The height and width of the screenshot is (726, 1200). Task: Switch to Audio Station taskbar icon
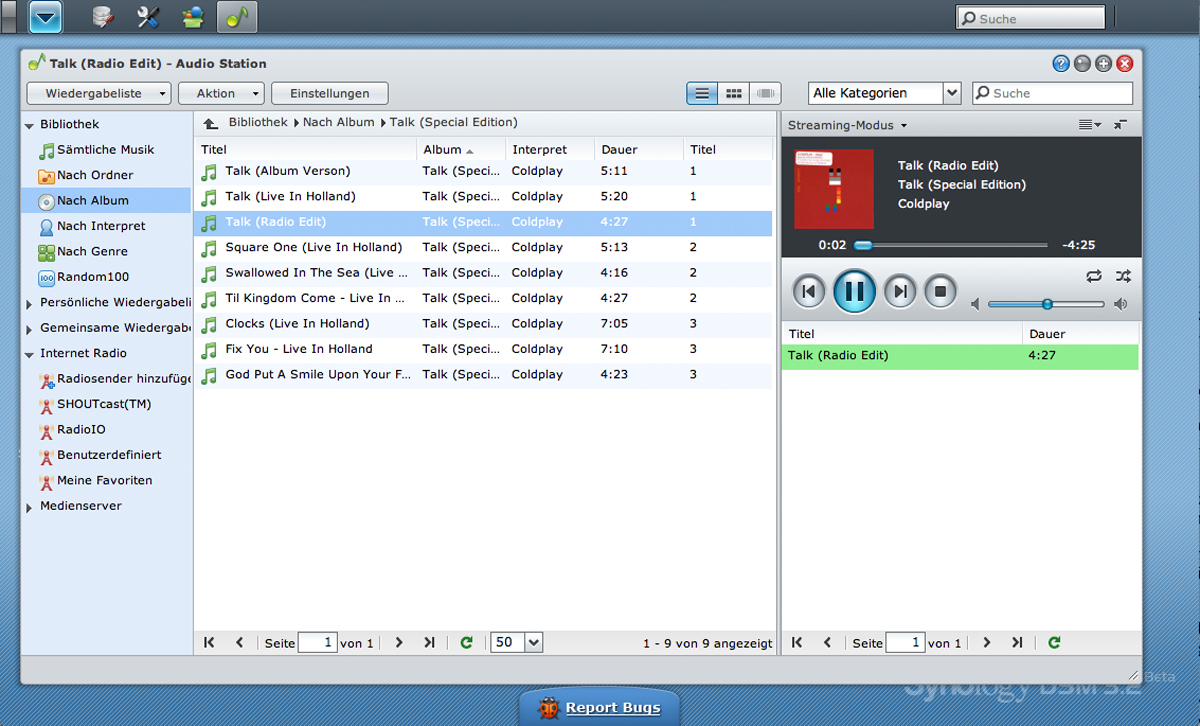pos(236,17)
